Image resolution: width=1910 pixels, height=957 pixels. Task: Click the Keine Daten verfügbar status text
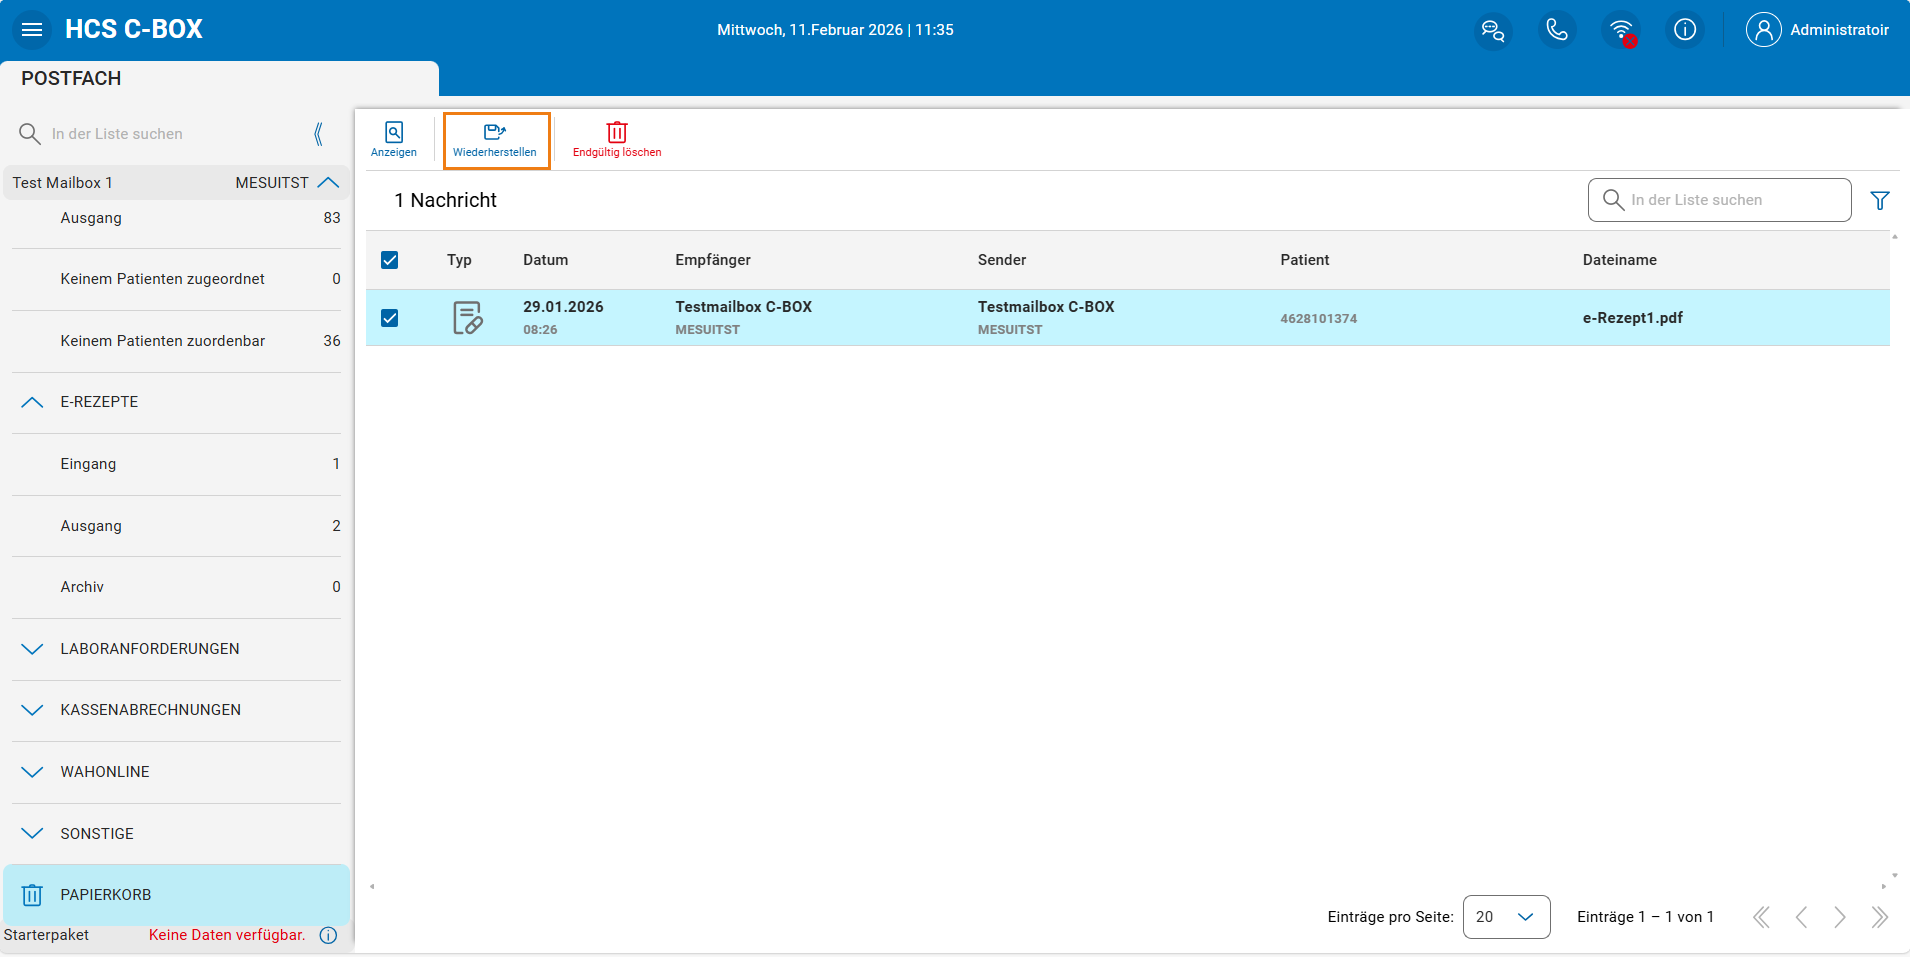(227, 935)
